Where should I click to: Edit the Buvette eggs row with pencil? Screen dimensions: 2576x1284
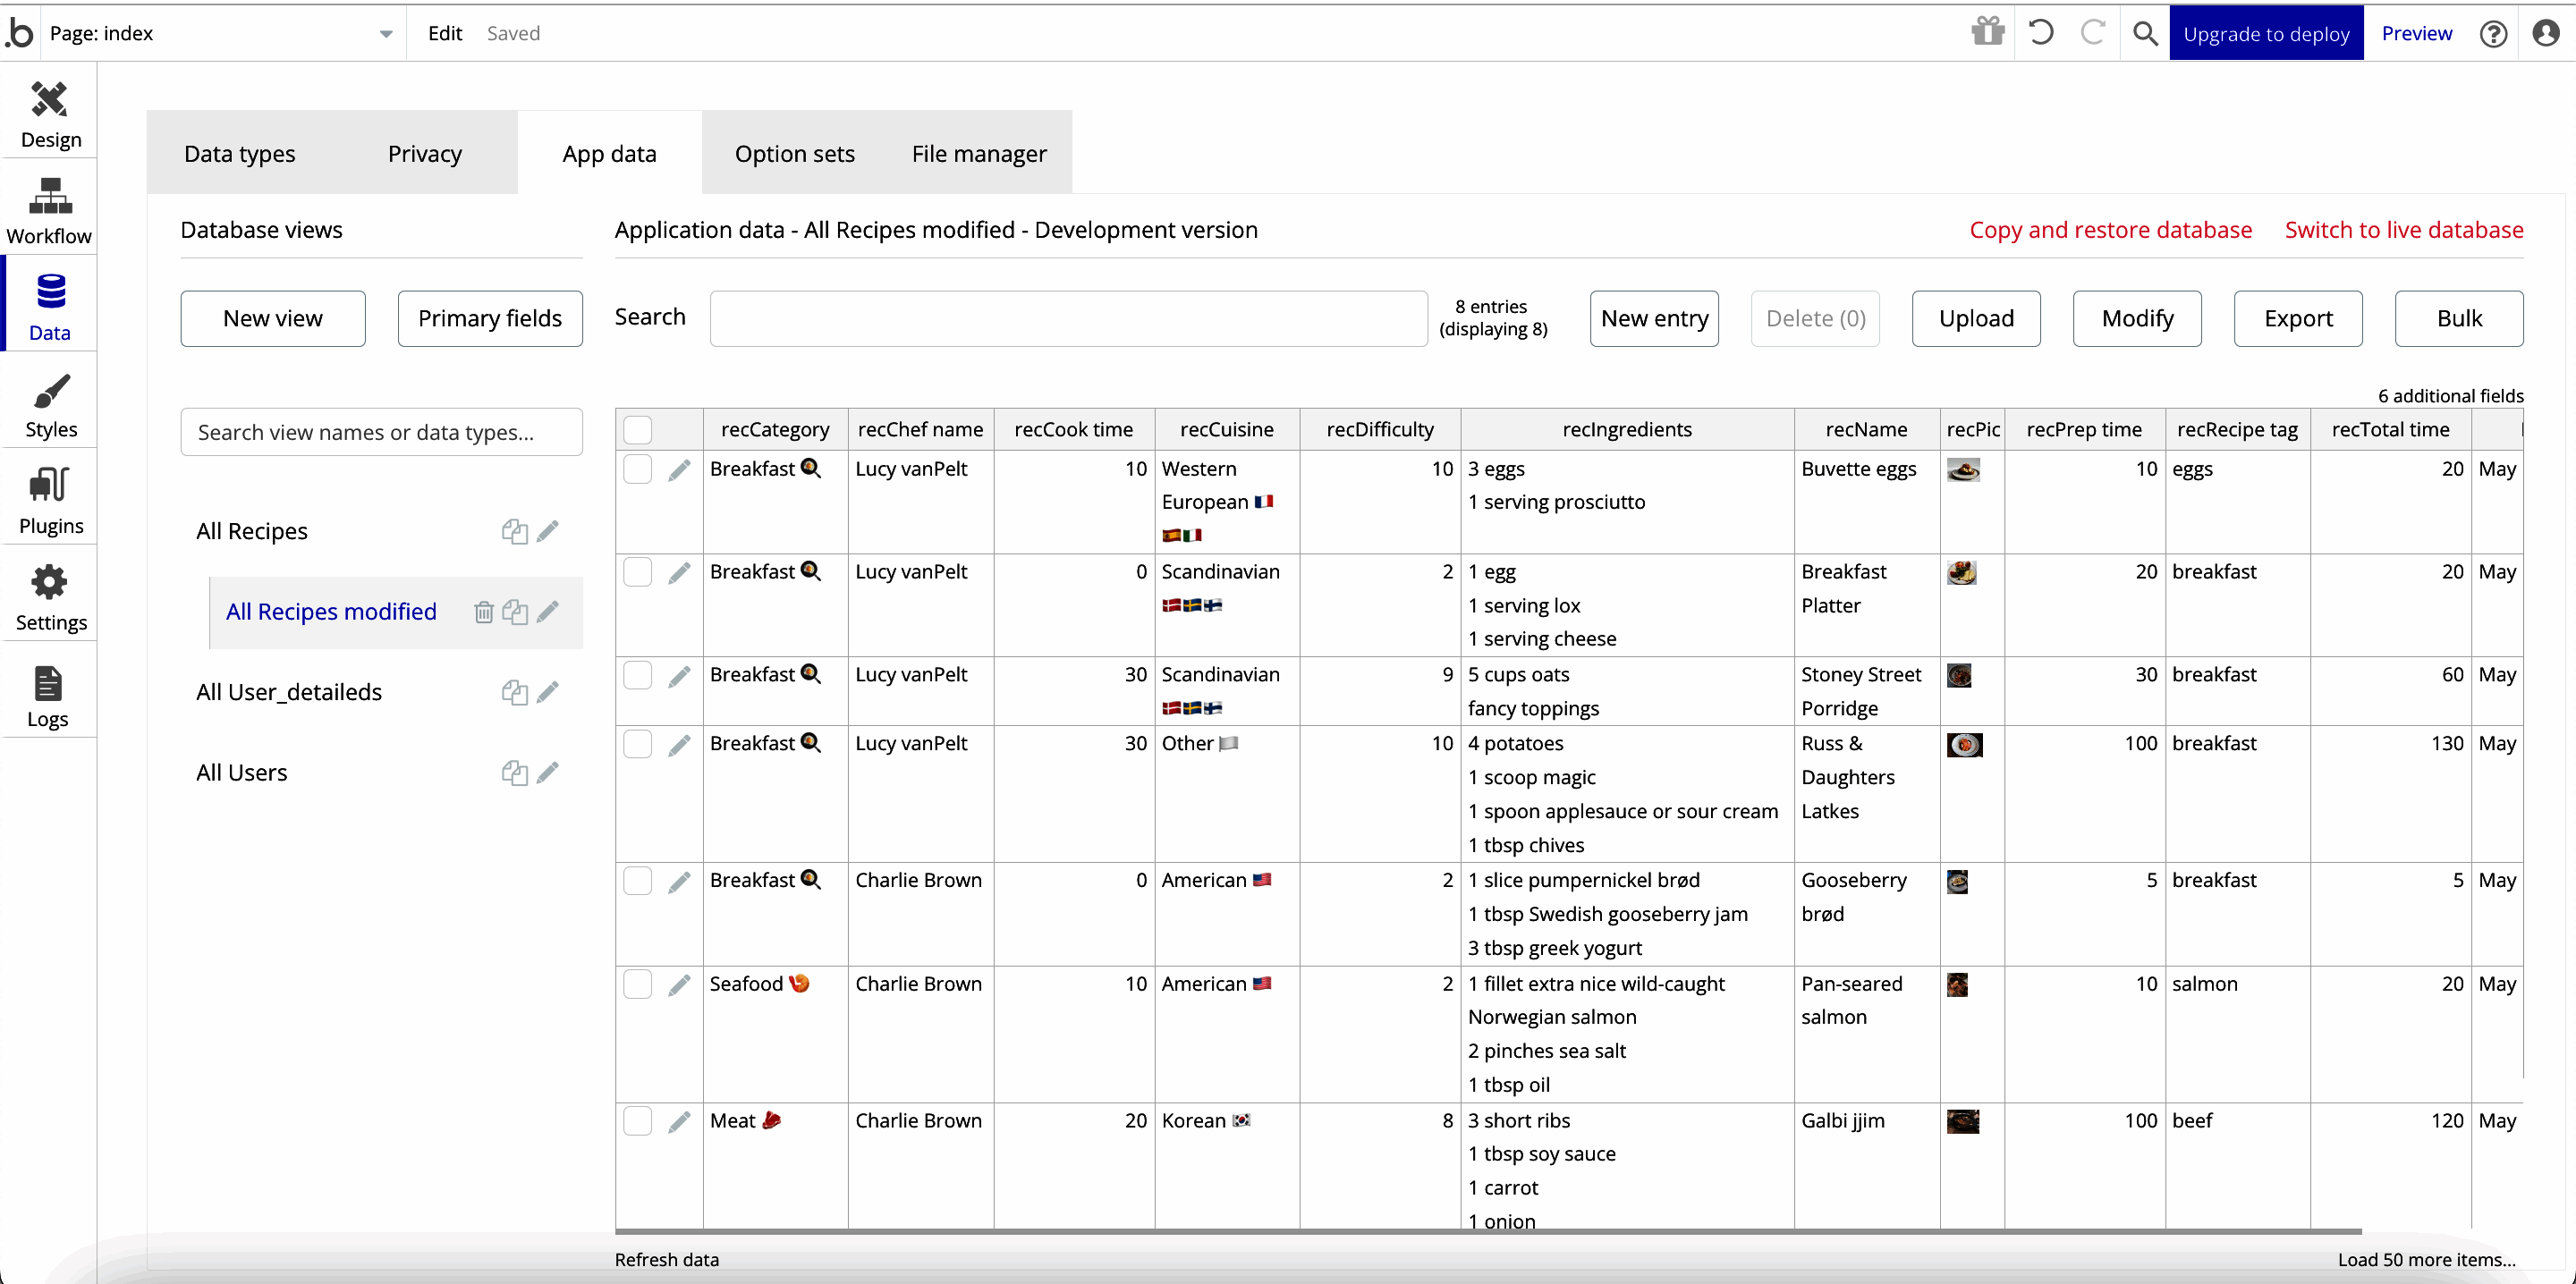(679, 469)
